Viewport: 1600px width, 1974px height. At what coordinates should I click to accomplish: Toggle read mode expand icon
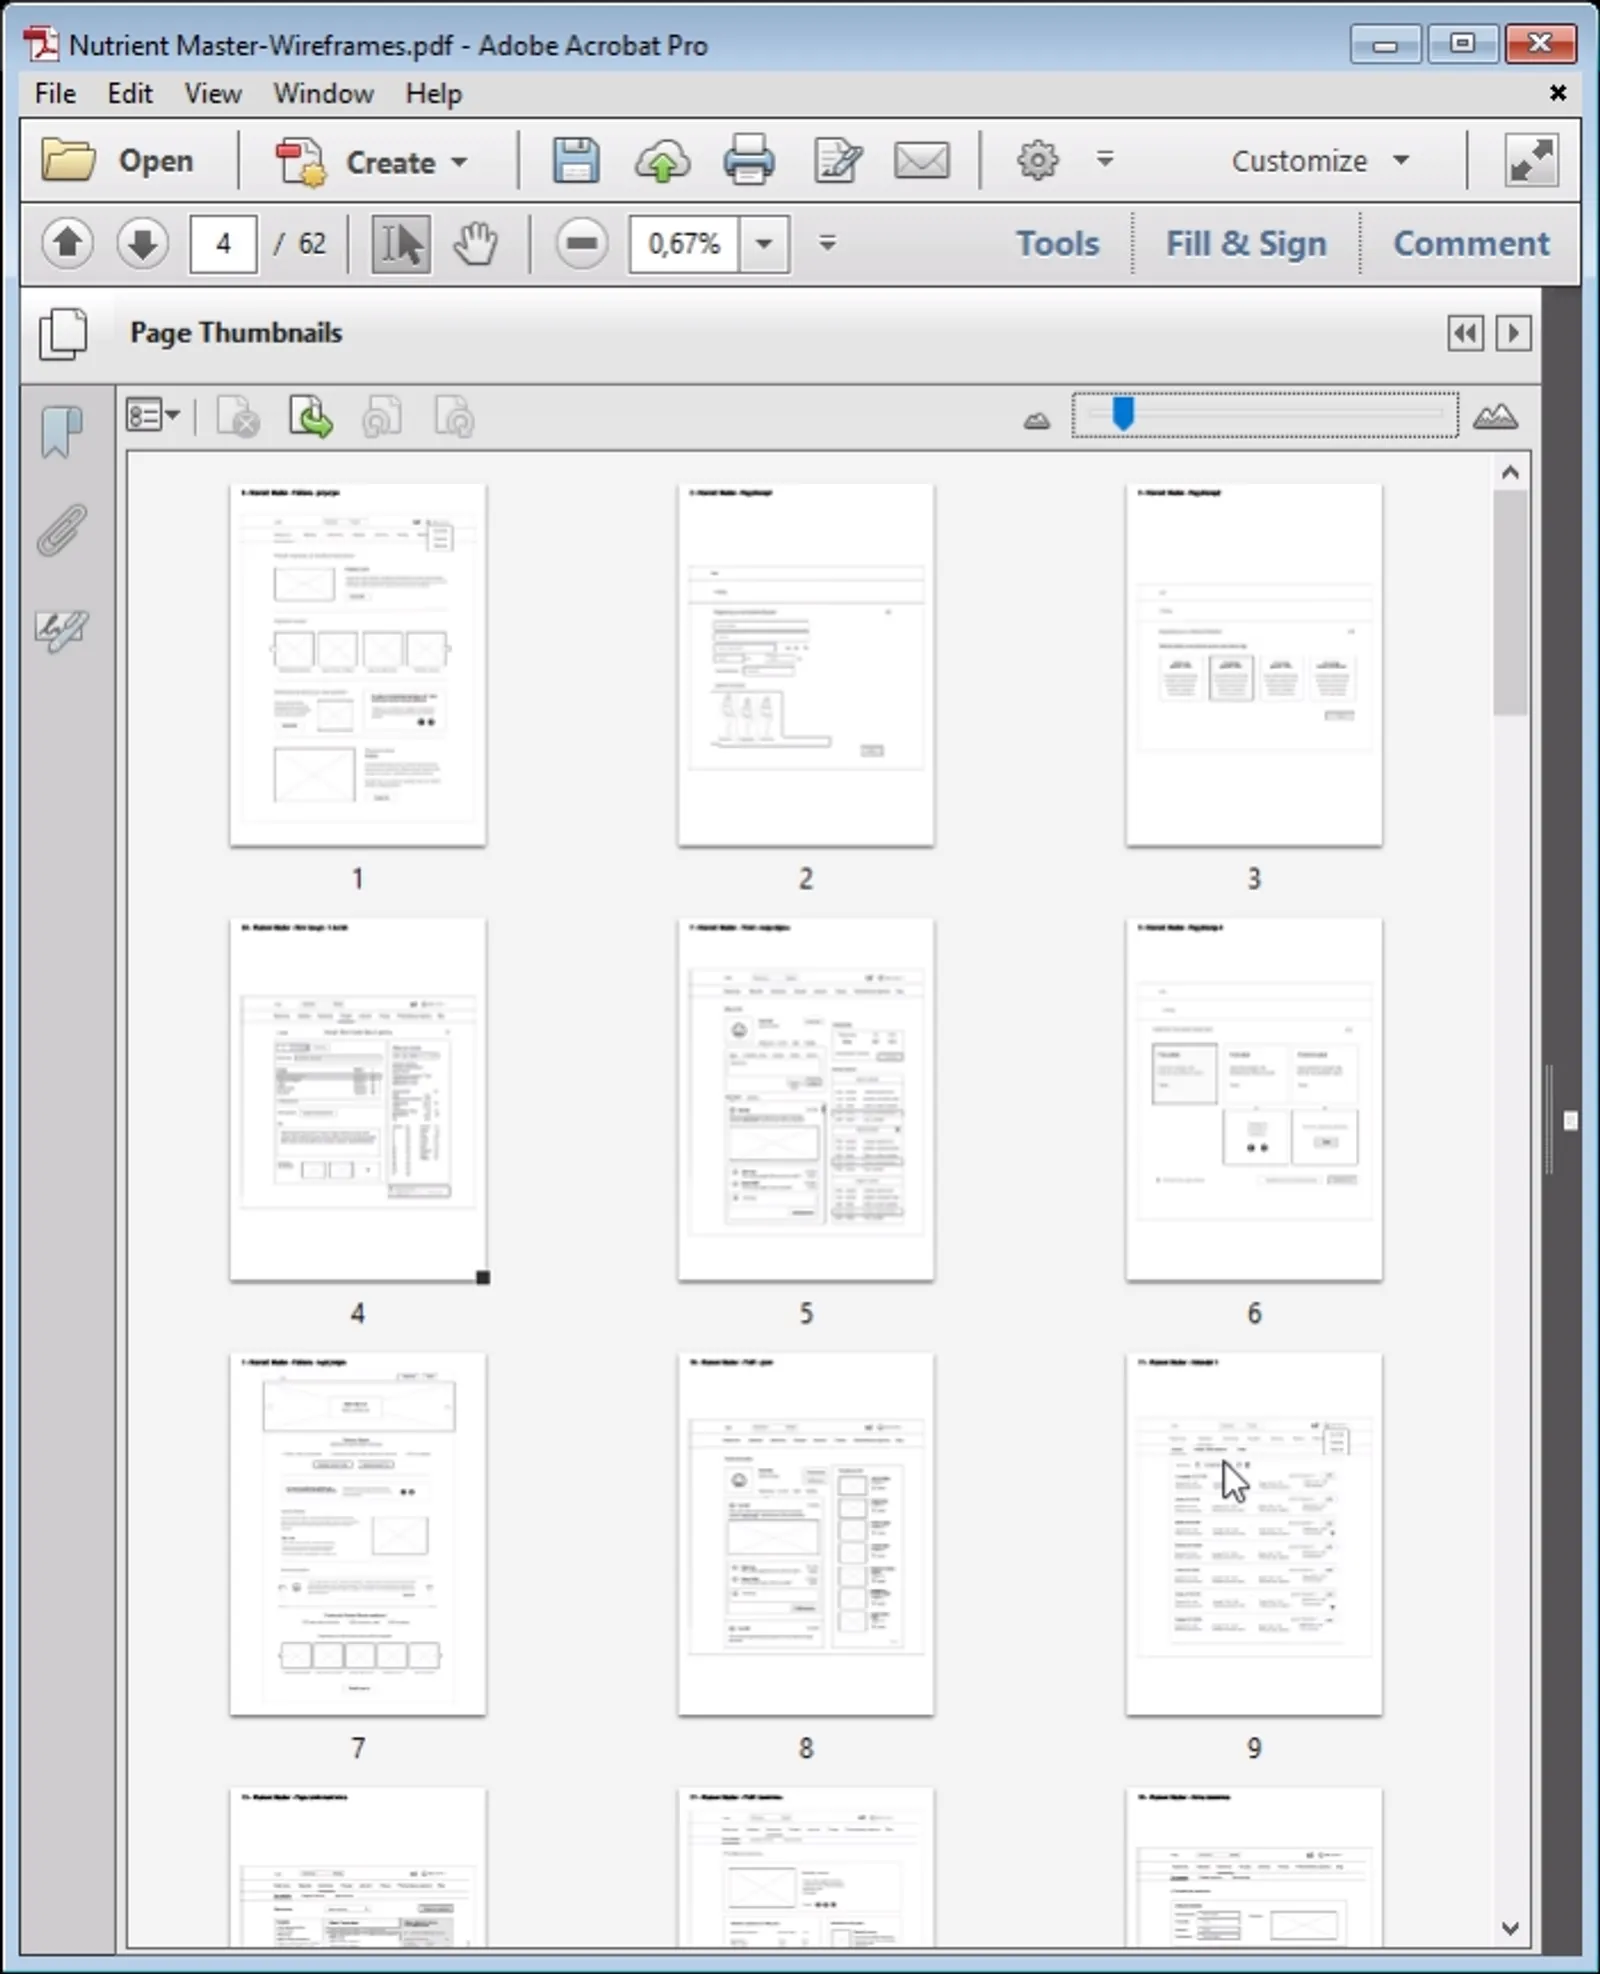pyautogui.click(x=1531, y=160)
